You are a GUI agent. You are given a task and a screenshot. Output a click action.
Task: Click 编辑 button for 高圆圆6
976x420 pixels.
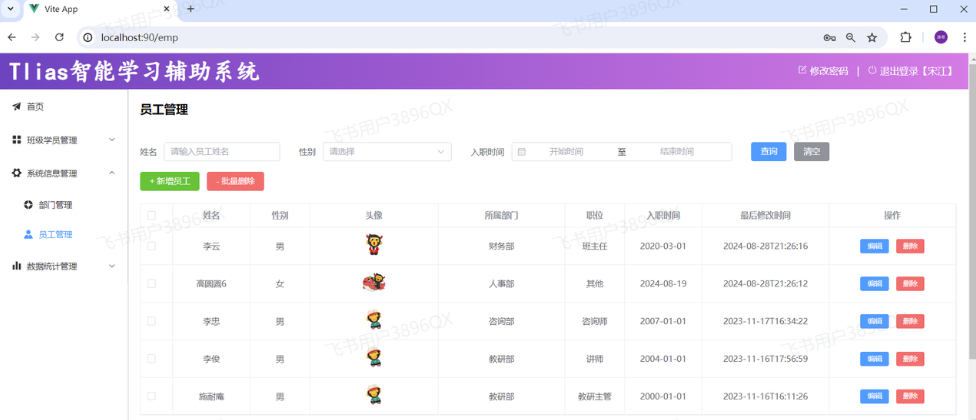point(875,284)
